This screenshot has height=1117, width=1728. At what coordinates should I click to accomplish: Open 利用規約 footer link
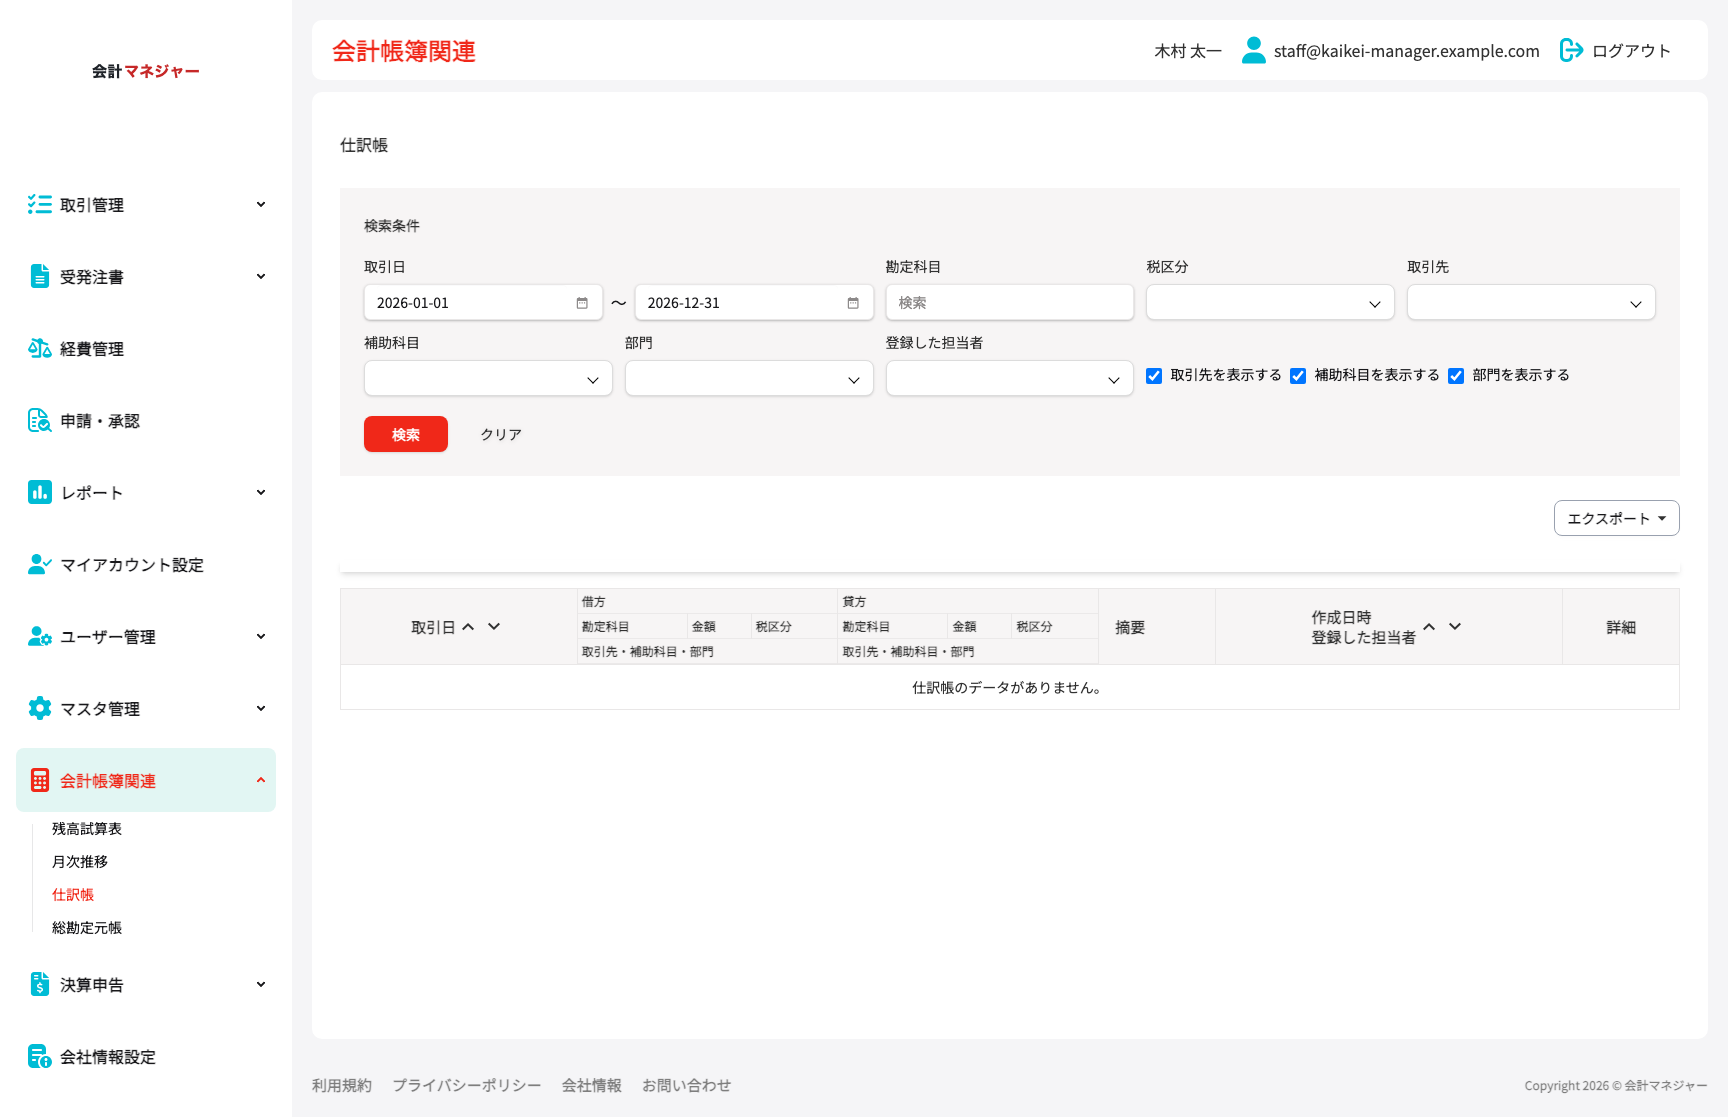342,1086
